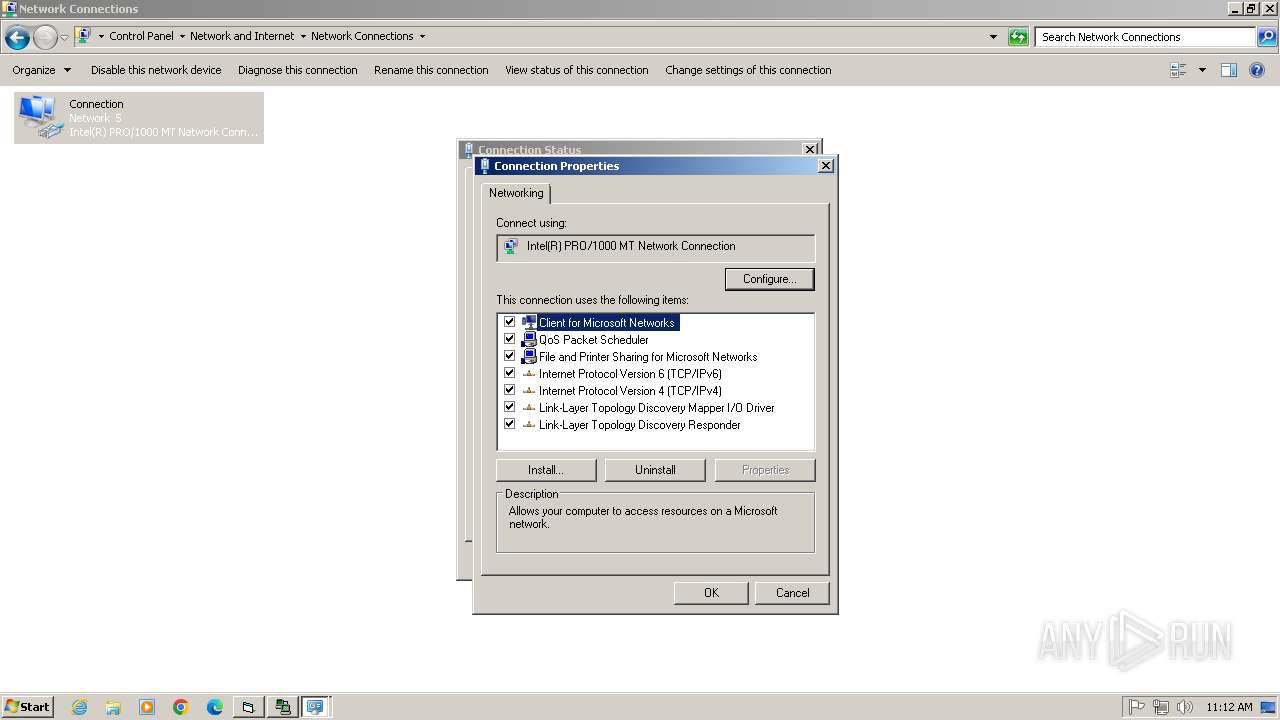Toggle the preview pane icon
Viewport: 1280px width, 720px height.
pyautogui.click(x=1229, y=70)
